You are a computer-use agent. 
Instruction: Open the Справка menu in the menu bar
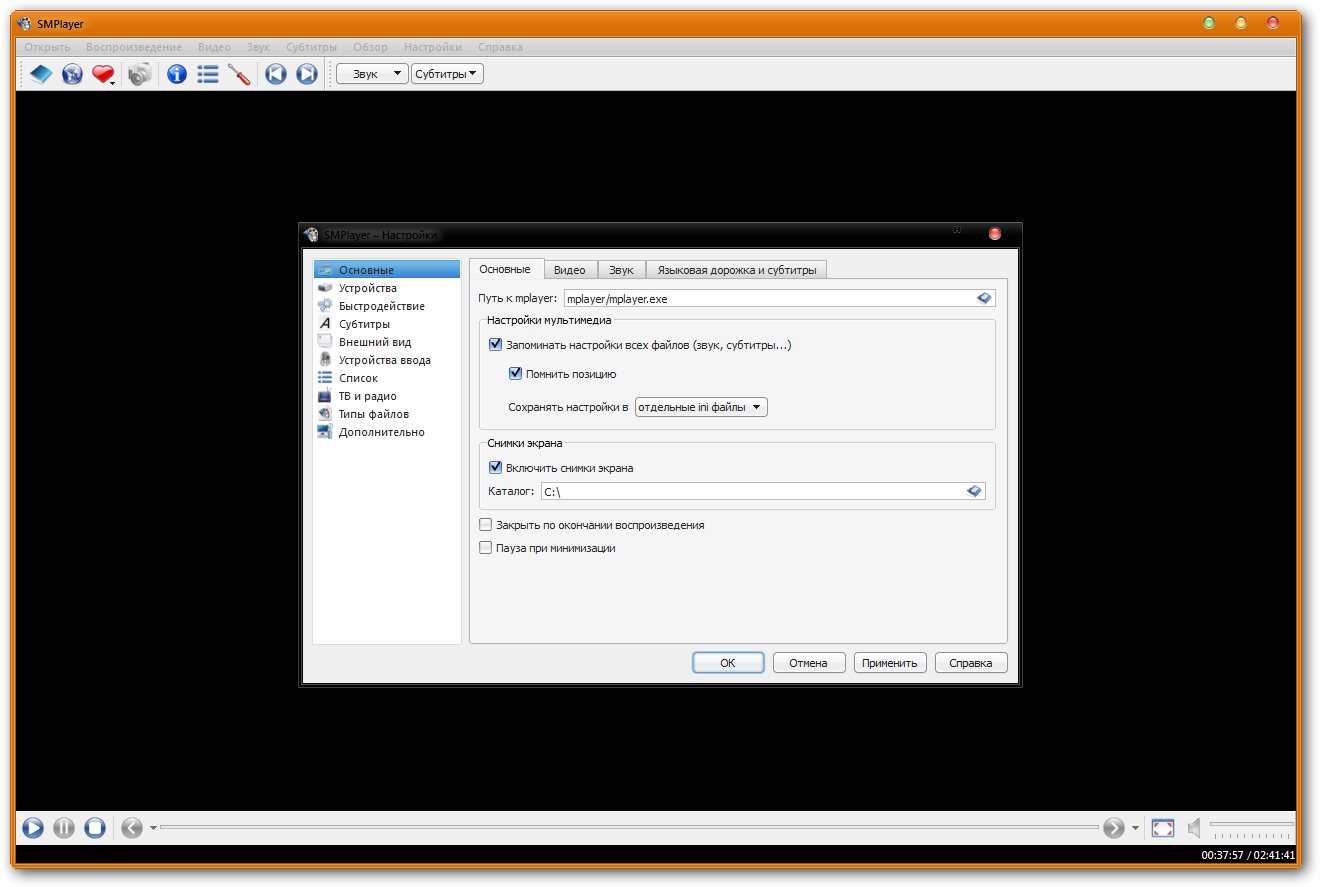coord(500,47)
